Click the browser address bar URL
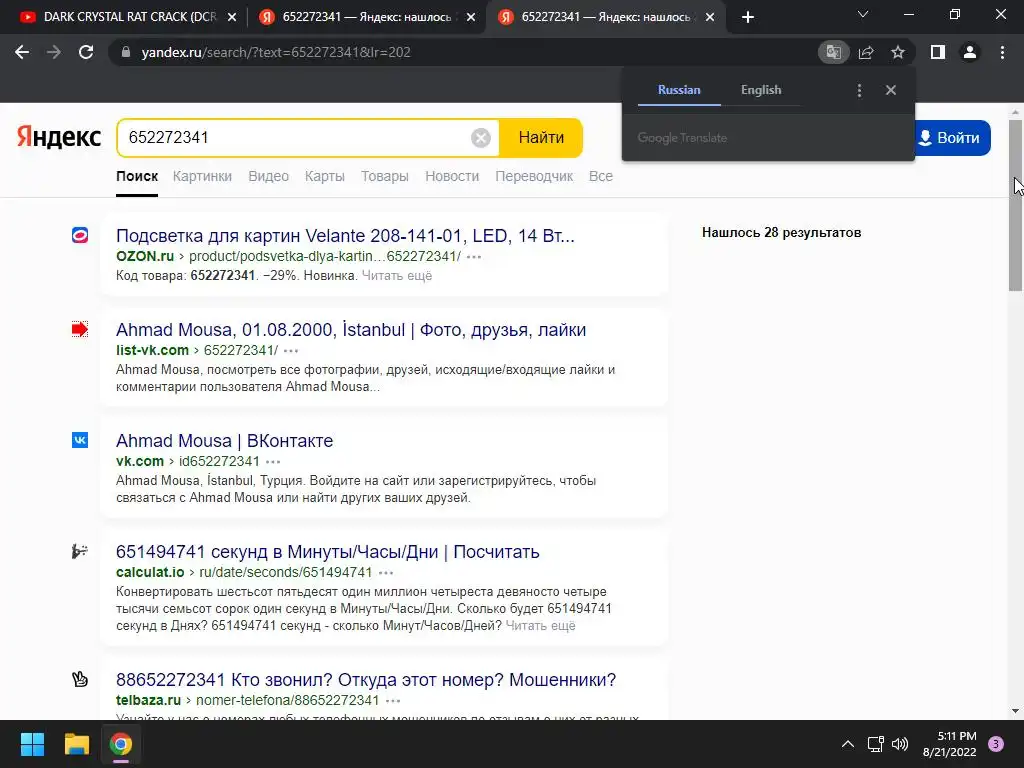 [276, 52]
